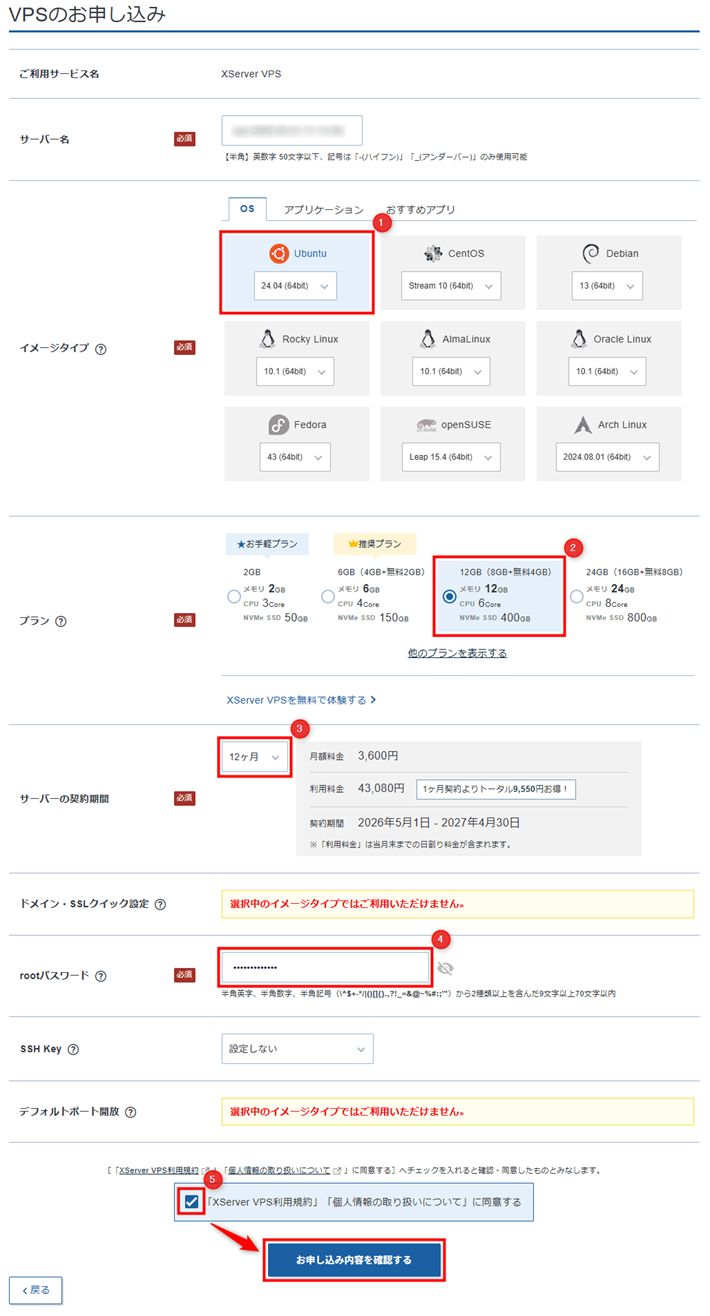Open Ubuntu version dropdown 24.04 (64bit)

tap(295, 286)
